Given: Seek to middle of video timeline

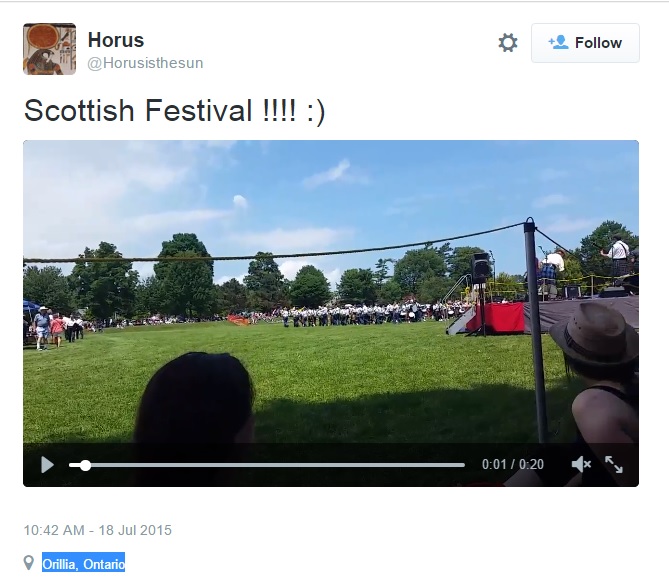Looking at the screenshot, I should 267,465.
